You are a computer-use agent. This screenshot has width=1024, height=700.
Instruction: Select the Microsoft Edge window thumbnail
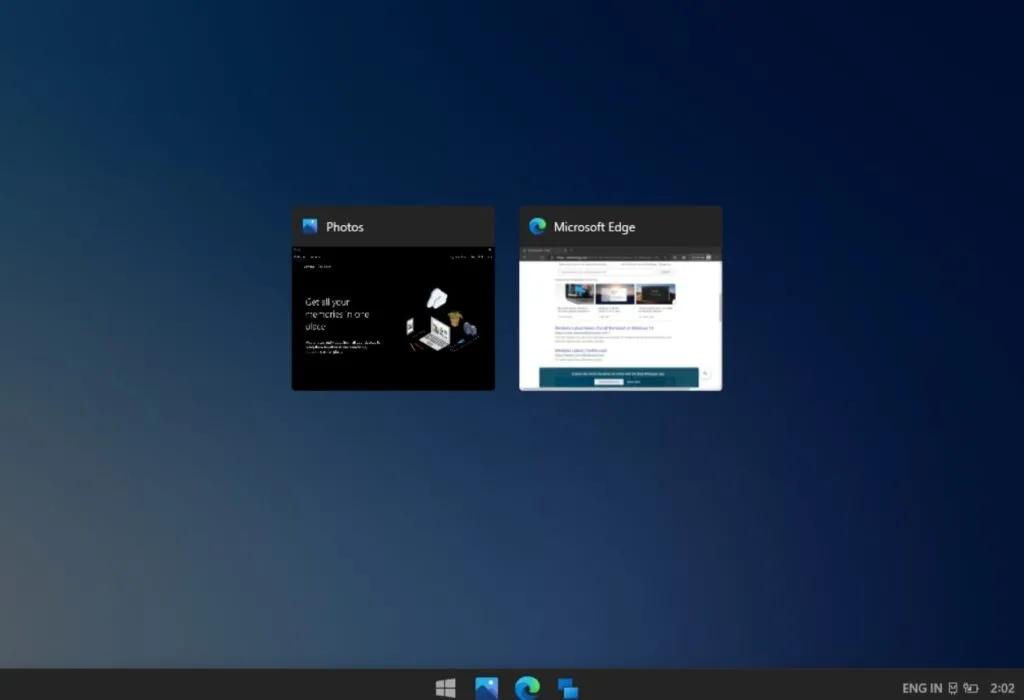[620, 320]
